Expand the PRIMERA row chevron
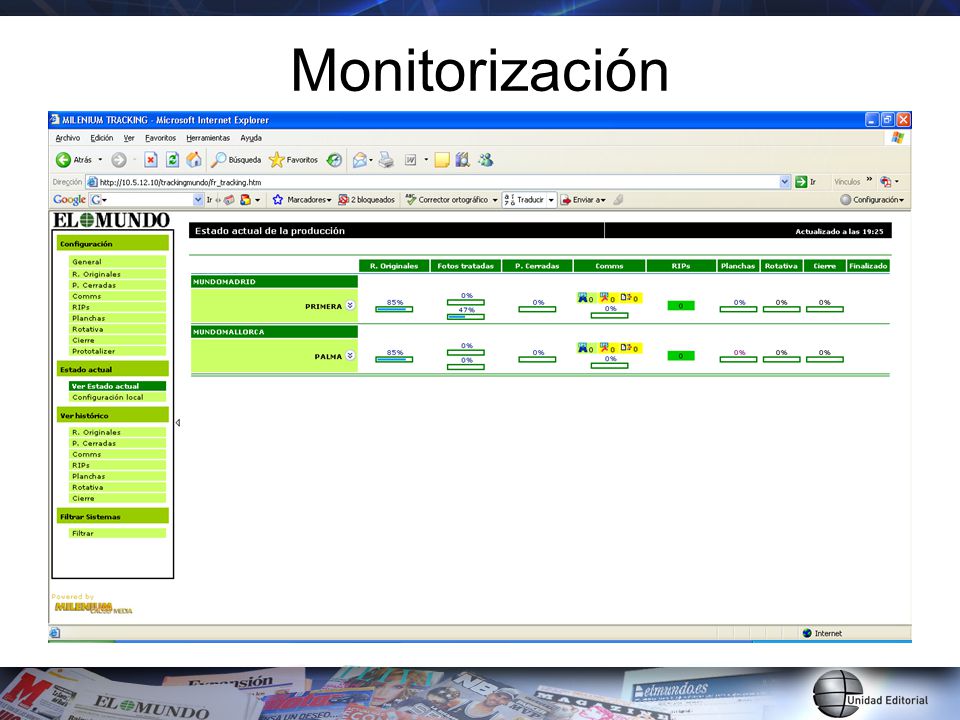This screenshot has width=960, height=720. tap(350, 306)
